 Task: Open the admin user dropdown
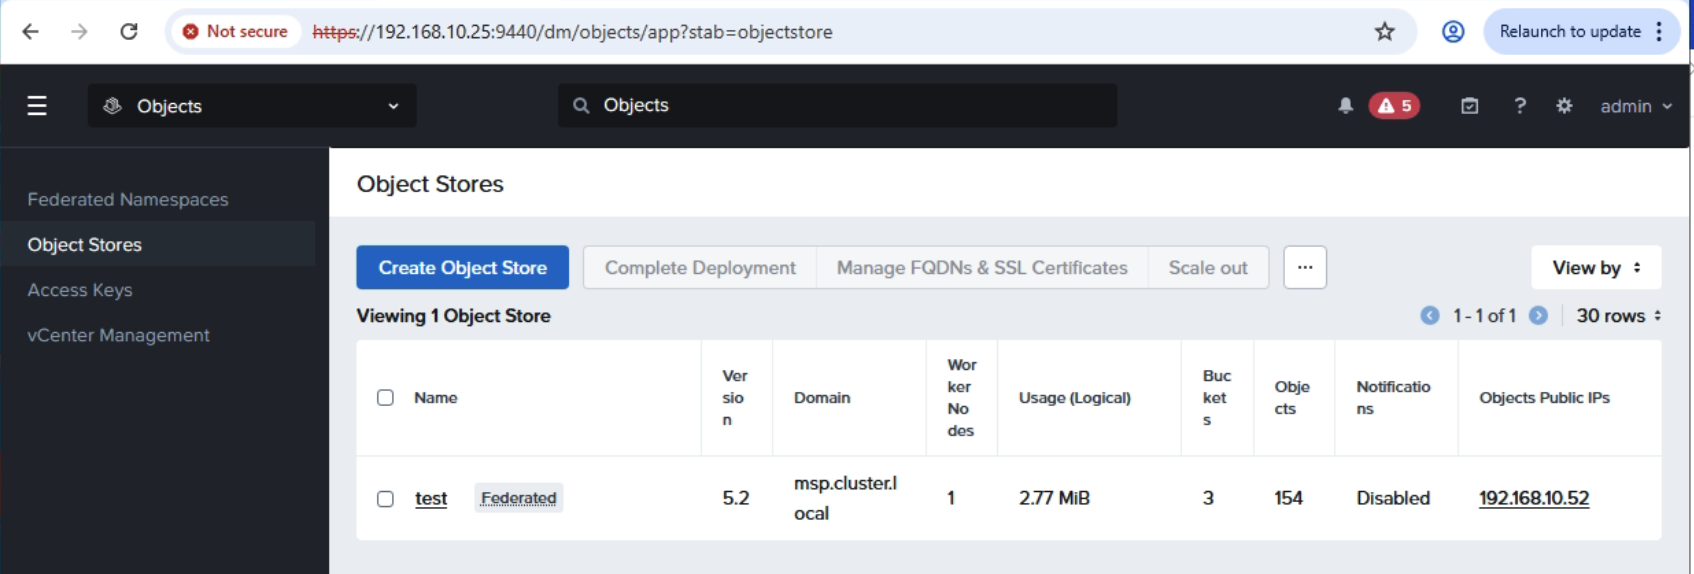tap(1635, 106)
